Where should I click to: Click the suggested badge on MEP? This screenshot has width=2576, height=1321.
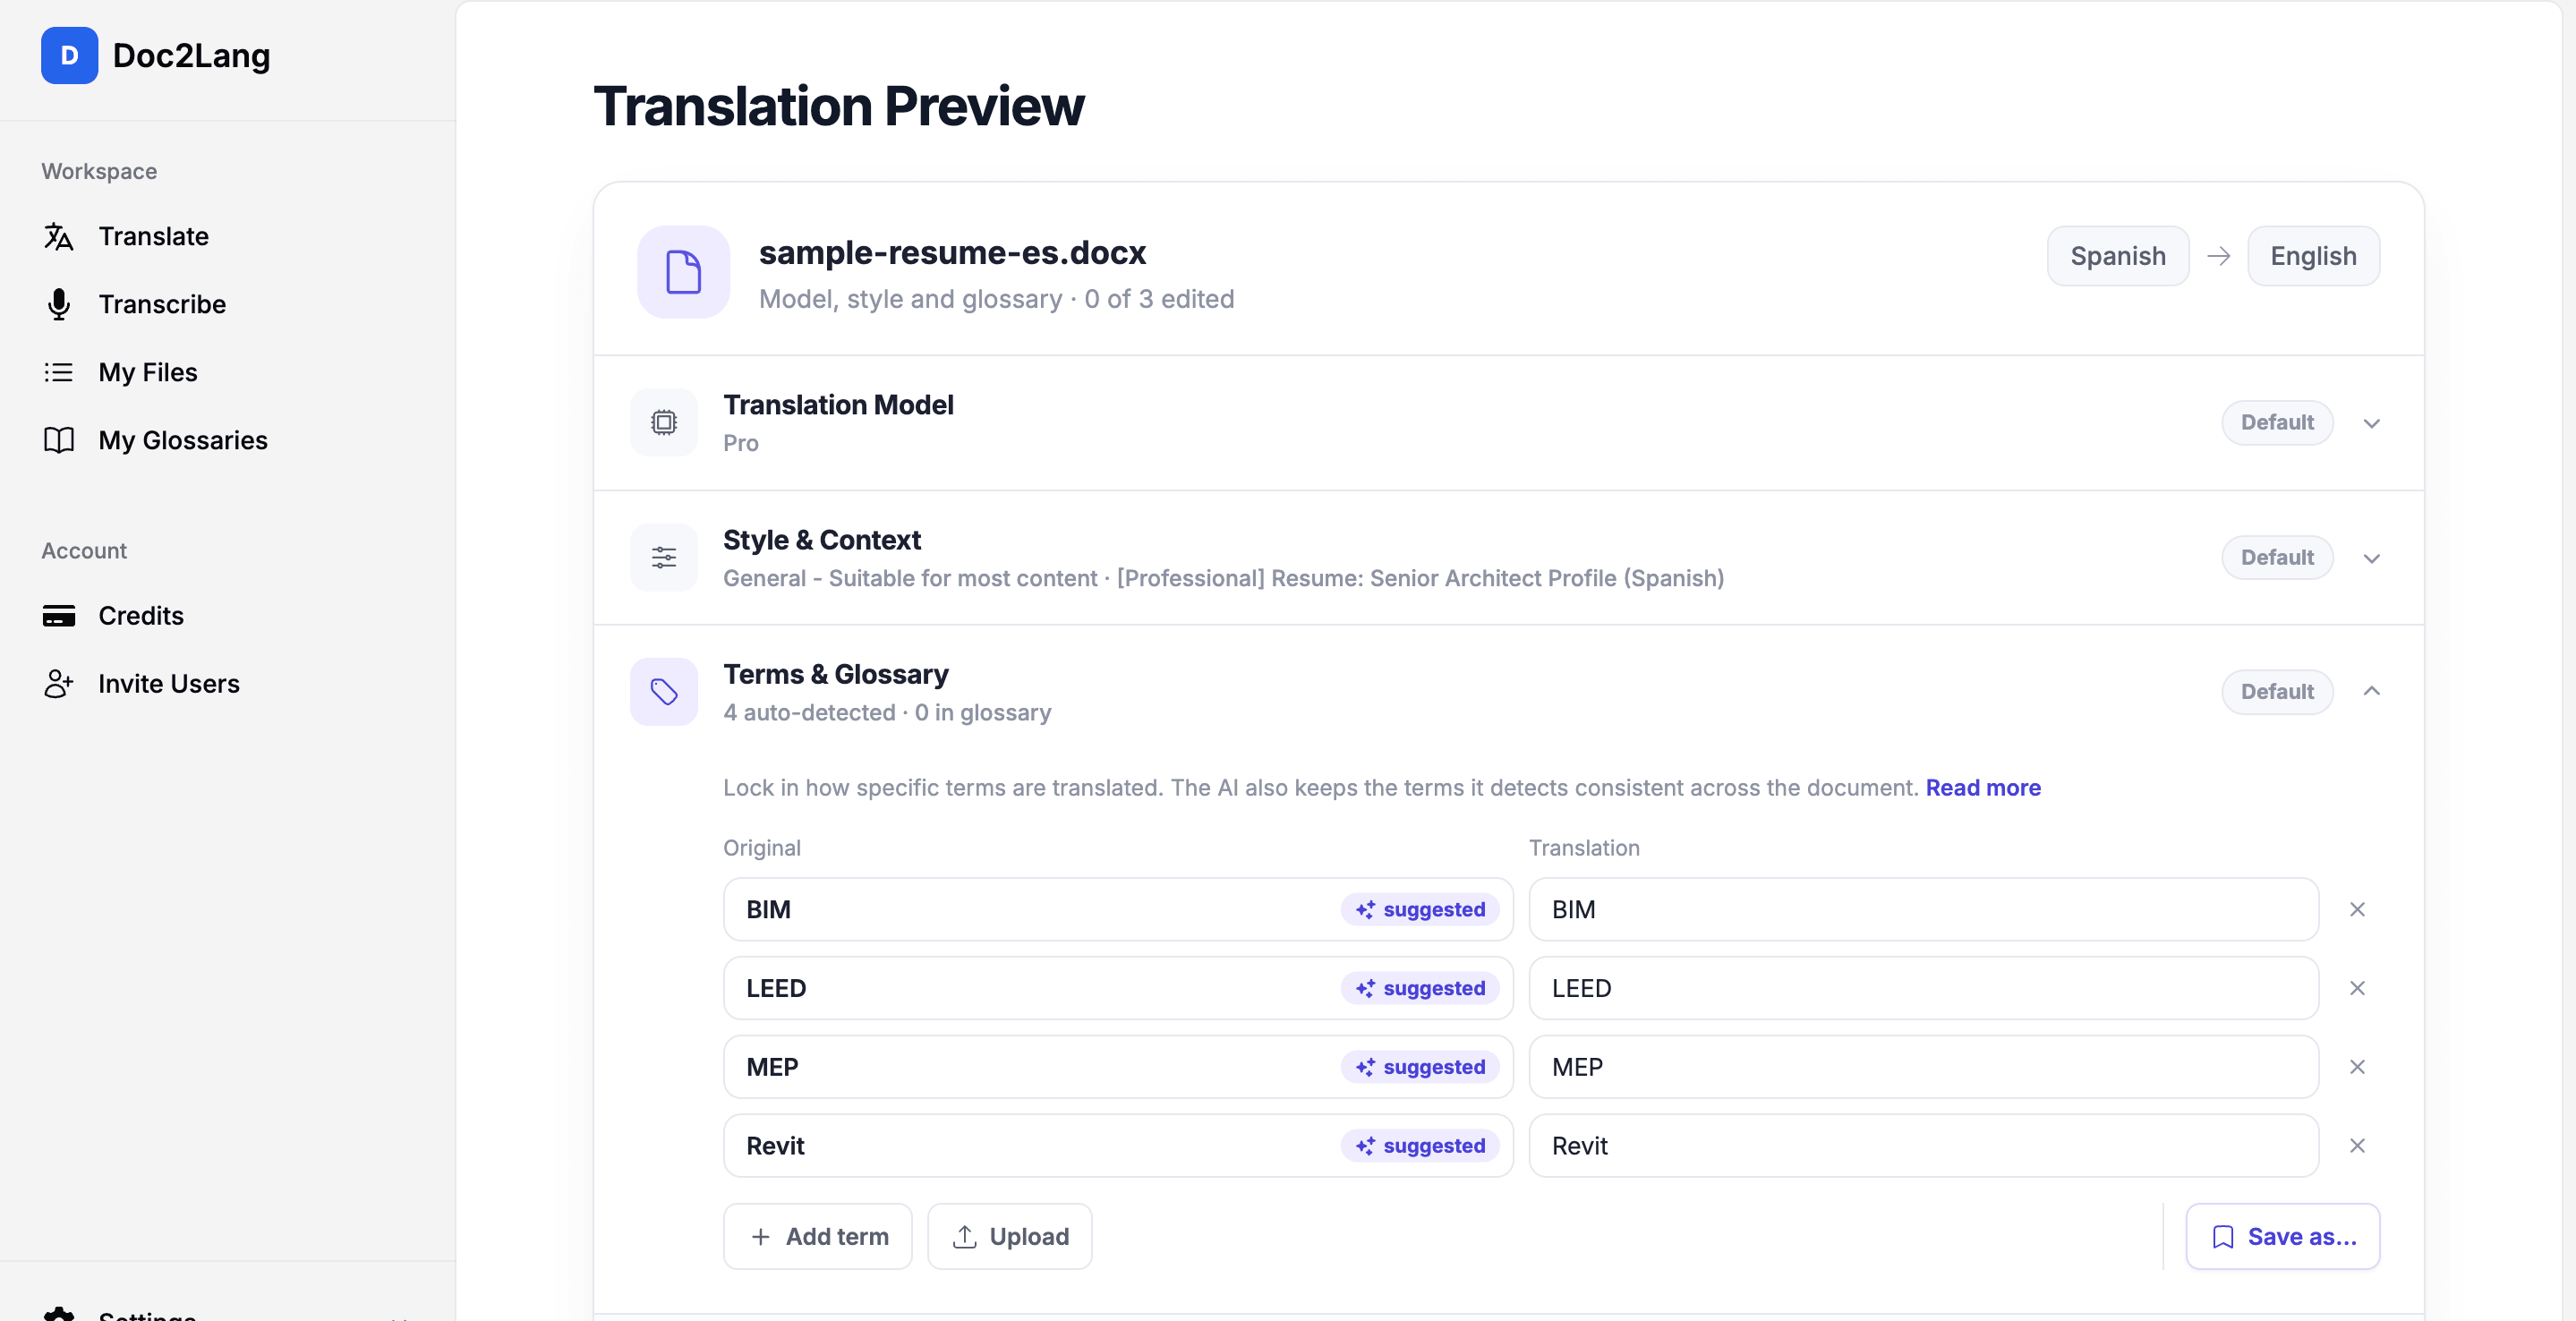pyautogui.click(x=1420, y=1067)
